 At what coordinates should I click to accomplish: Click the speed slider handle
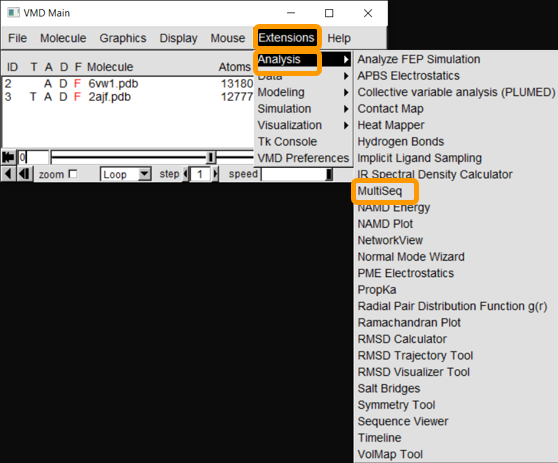[x=329, y=174]
